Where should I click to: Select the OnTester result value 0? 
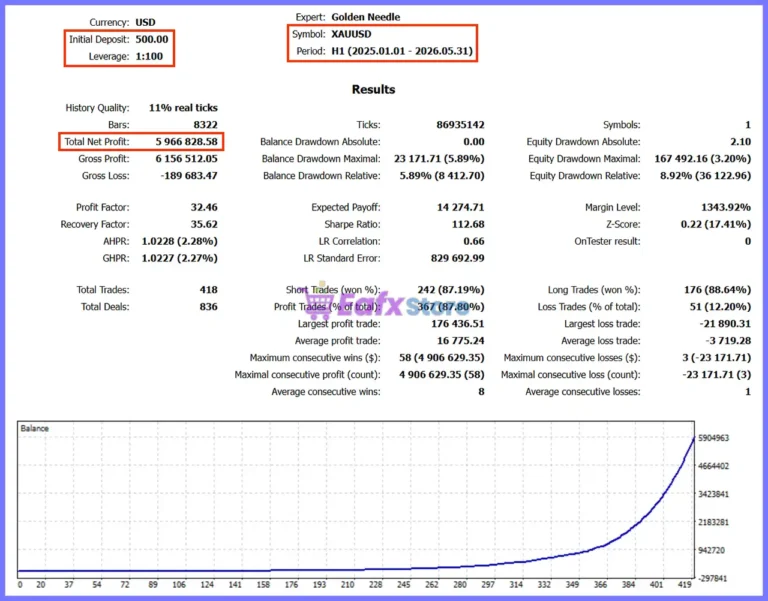point(748,241)
